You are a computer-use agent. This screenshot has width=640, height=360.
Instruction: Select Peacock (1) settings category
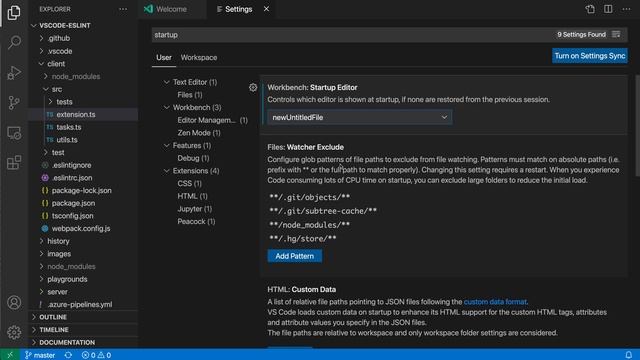[196, 221]
